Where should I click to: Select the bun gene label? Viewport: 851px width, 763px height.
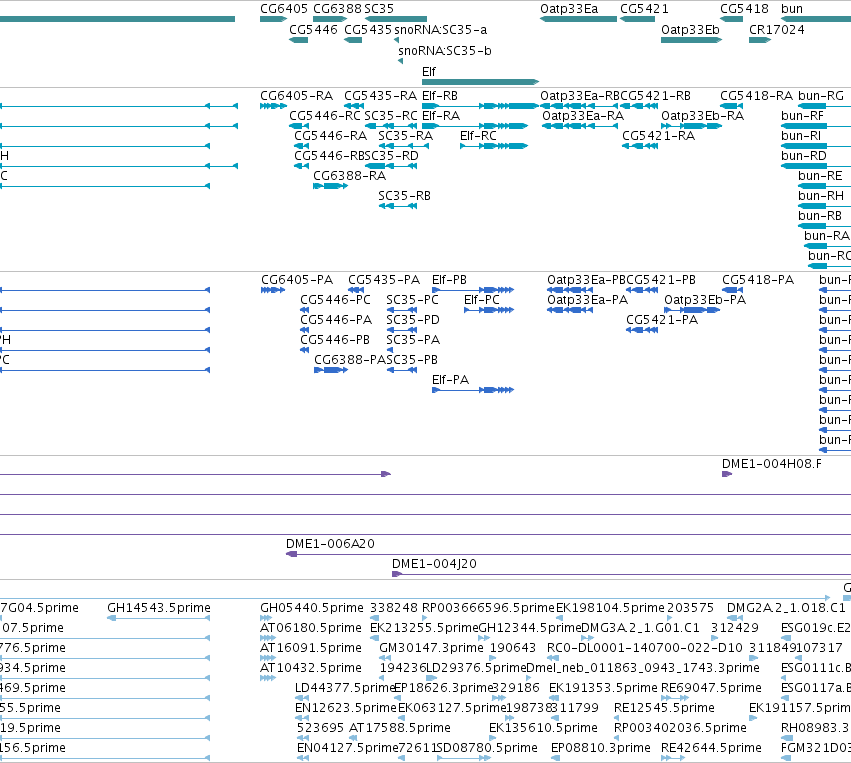791,9
